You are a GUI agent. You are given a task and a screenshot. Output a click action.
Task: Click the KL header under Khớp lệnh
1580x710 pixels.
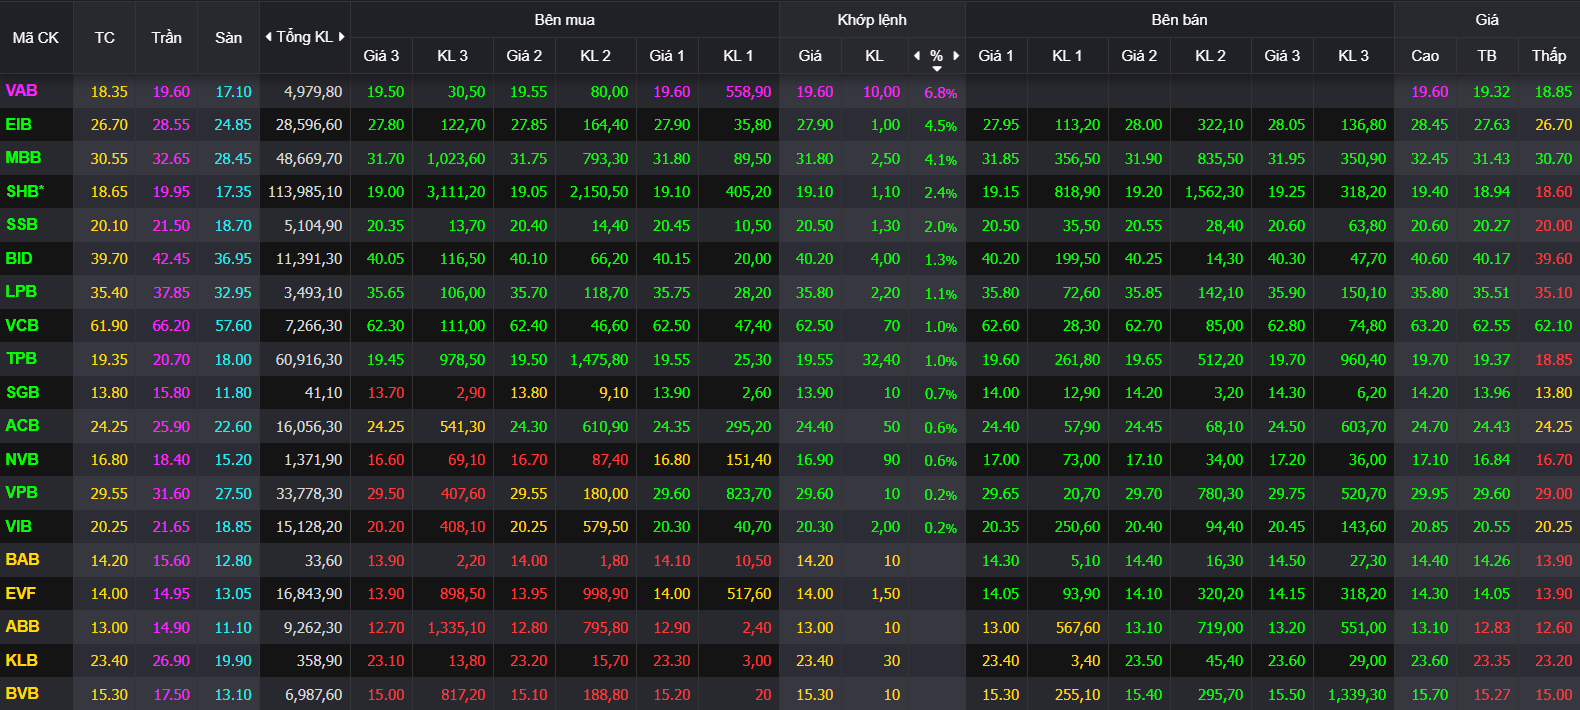pos(874,56)
